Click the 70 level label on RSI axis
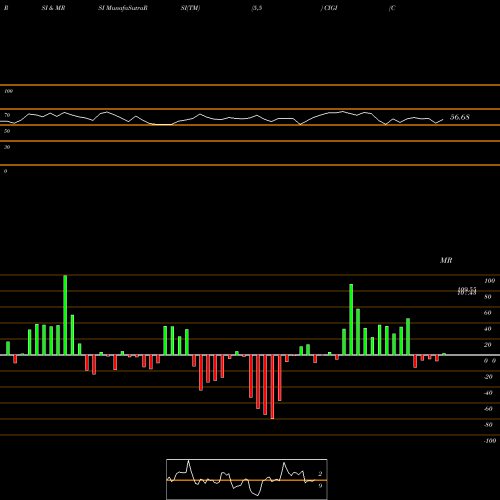The image size is (500, 500). point(7,115)
